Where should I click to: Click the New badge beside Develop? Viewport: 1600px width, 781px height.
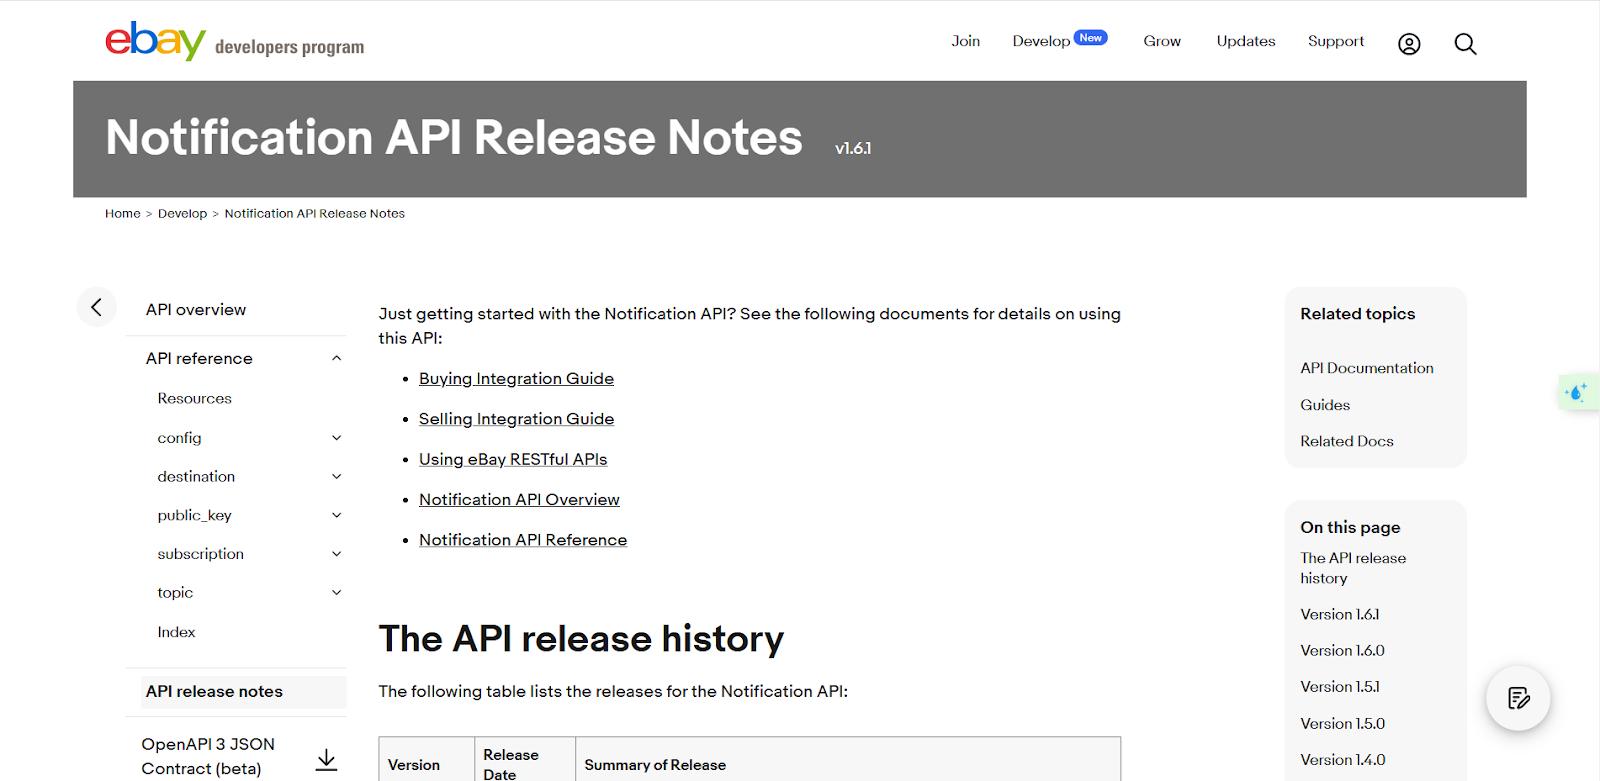1091,38
